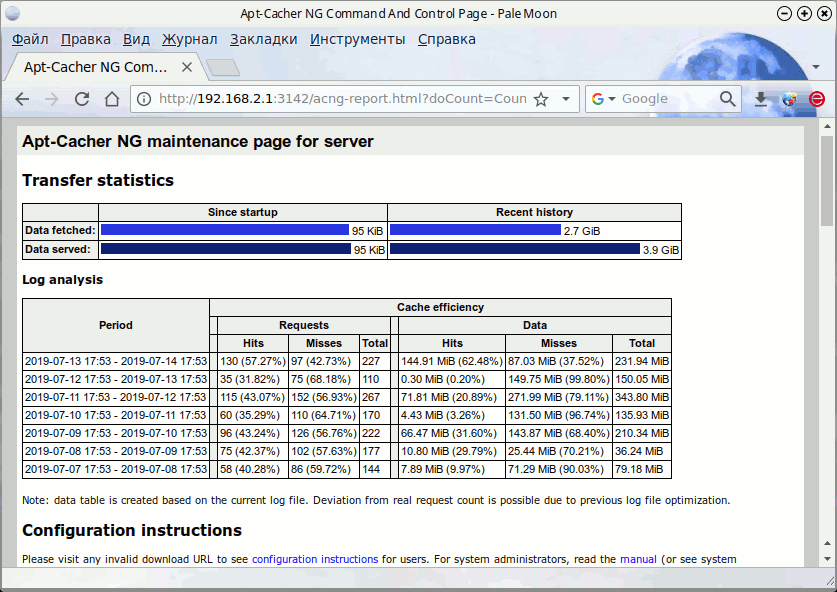Open a new tab
Viewport: 837px width, 592px height.
click(223, 67)
